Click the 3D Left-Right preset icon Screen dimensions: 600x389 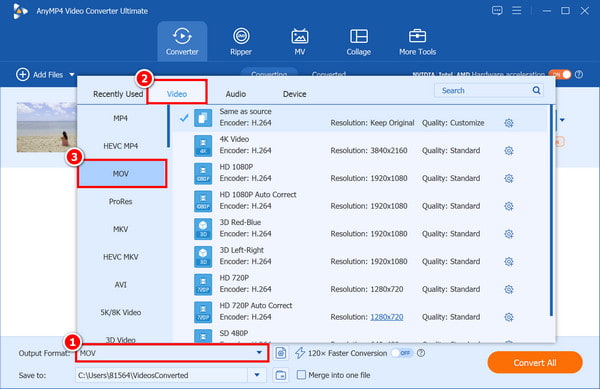click(203, 257)
